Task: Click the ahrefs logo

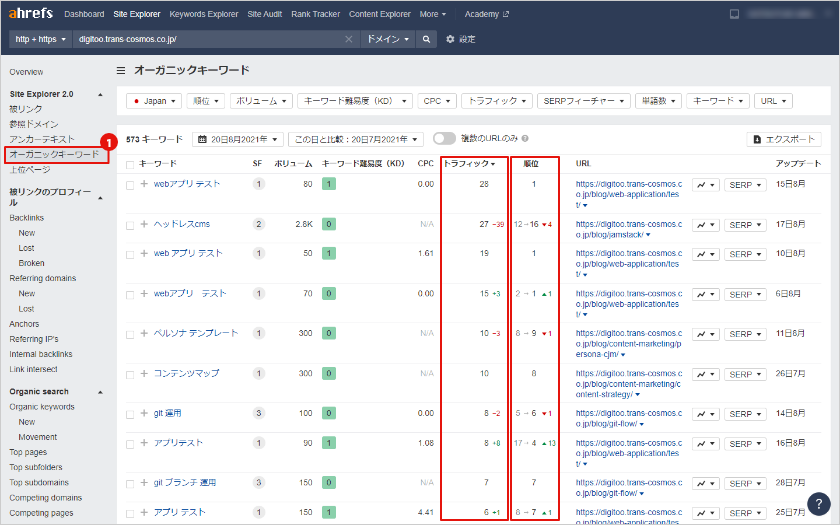Action: [x=31, y=13]
